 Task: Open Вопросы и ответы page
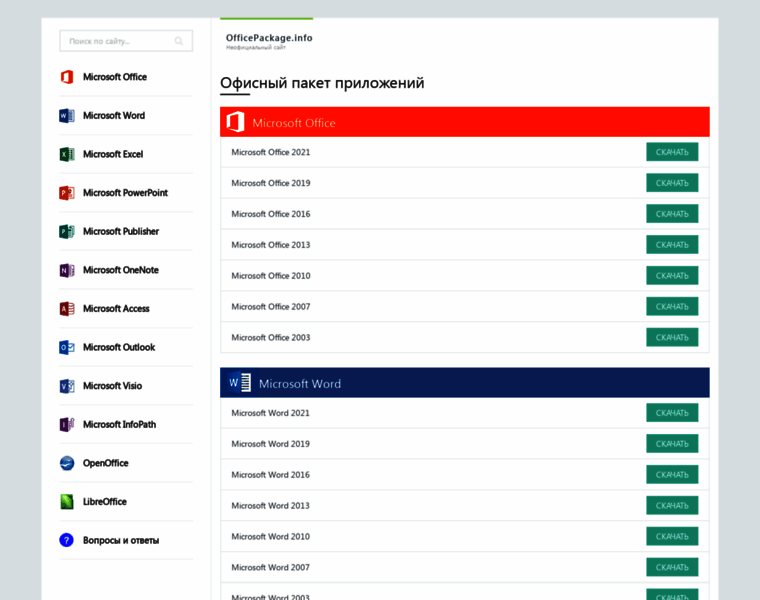[120, 540]
